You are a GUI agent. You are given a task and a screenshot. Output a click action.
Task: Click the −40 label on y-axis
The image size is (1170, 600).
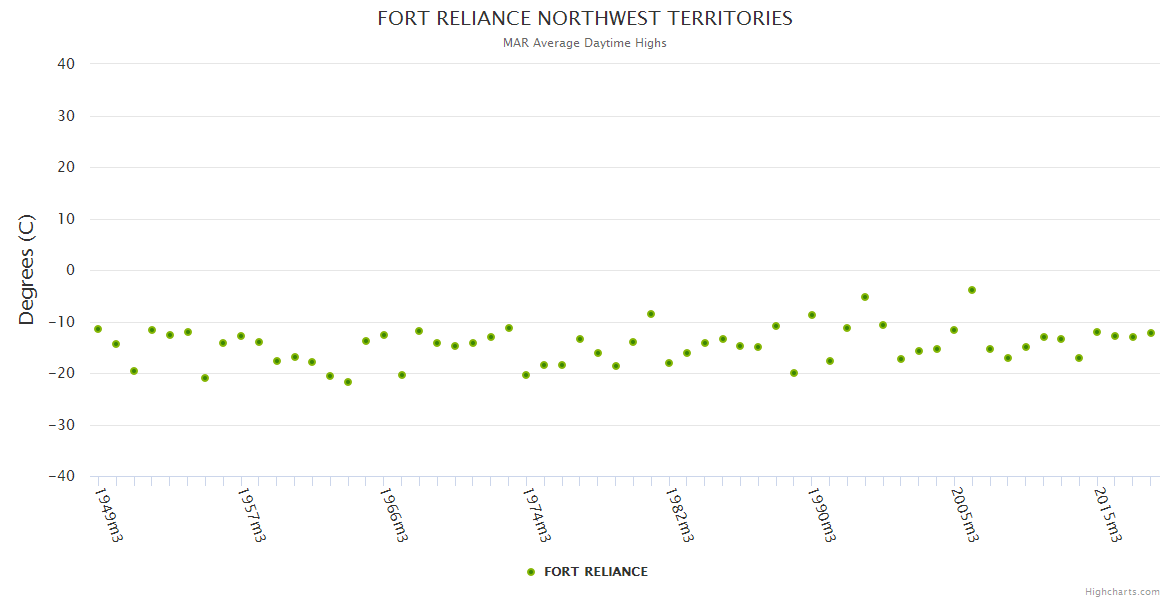point(62,477)
